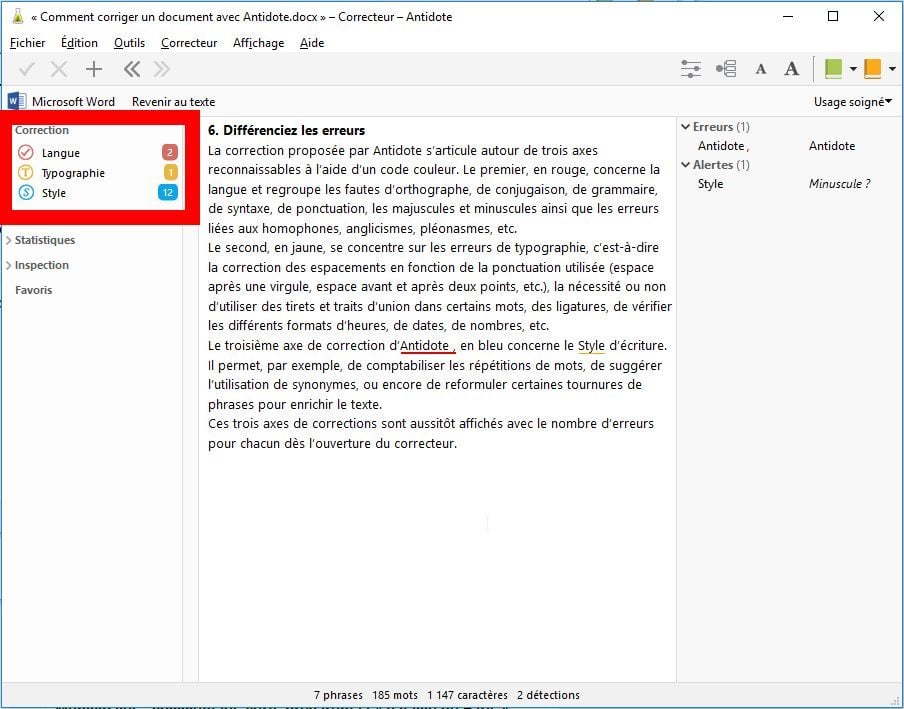Screen dimensions: 904x709
Task: Click '1 147 caractères' in the status bar
Action: coord(468,695)
